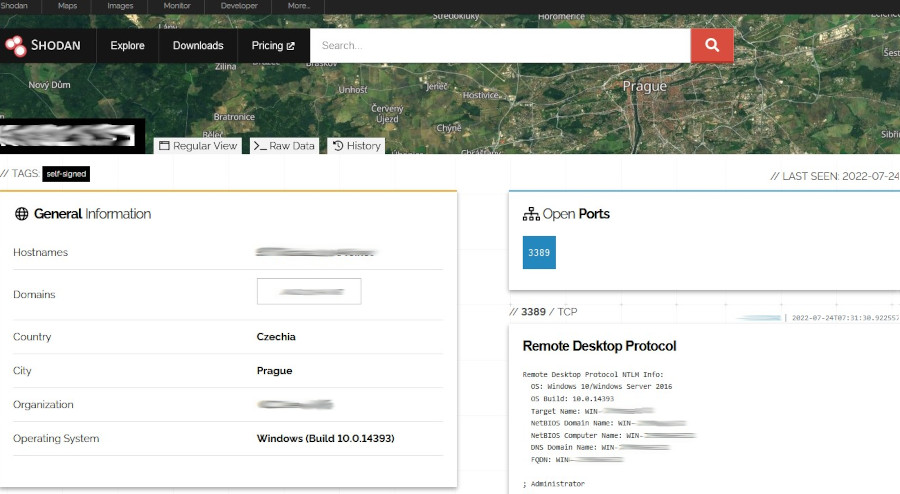Open Monitor in the top bar
This screenshot has width=900, height=494.
pyautogui.click(x=177, y=6)
